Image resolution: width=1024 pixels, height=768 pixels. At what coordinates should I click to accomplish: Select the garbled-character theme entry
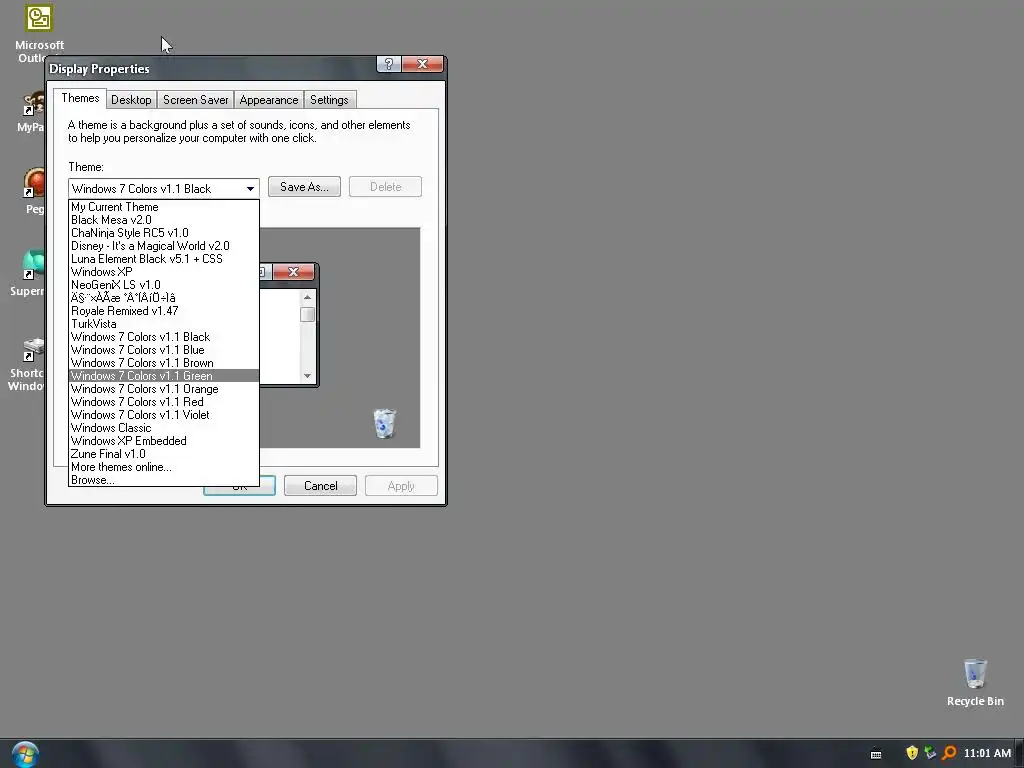tap(164, 298)
